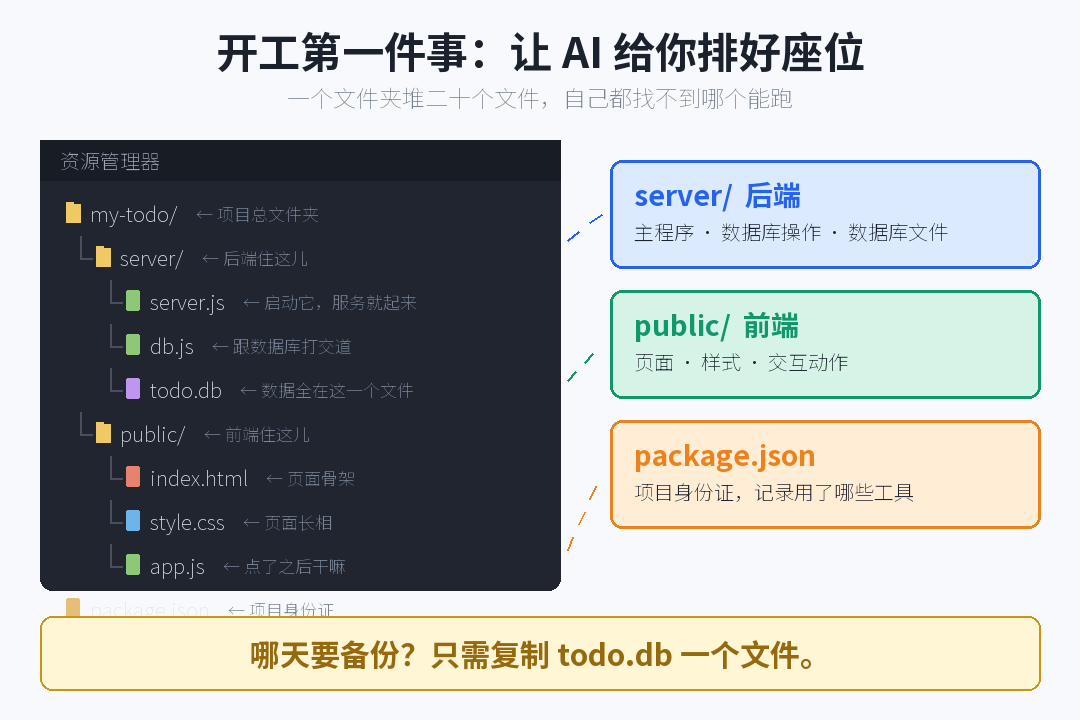Select the server/ folder name

[151, 259]
